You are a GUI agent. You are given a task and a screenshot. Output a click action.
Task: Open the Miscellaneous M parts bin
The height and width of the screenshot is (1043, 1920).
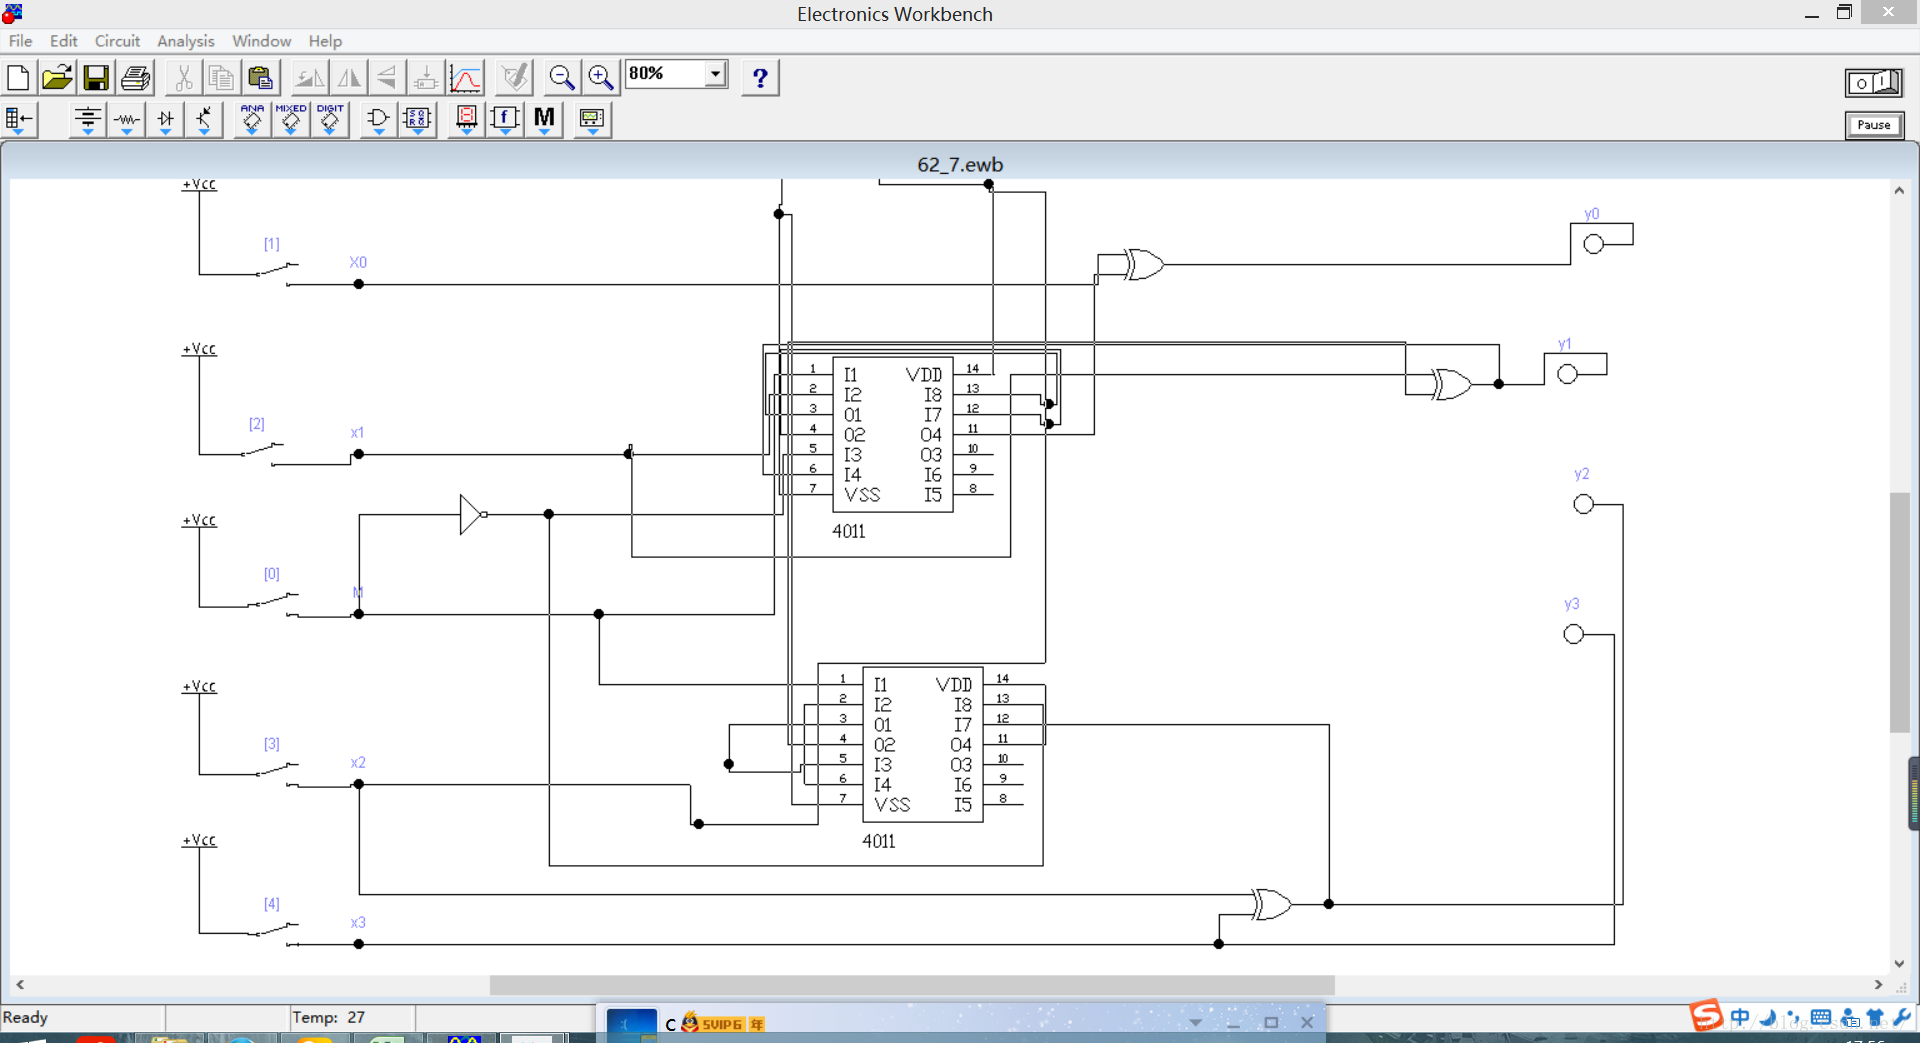tap(544, 120)
